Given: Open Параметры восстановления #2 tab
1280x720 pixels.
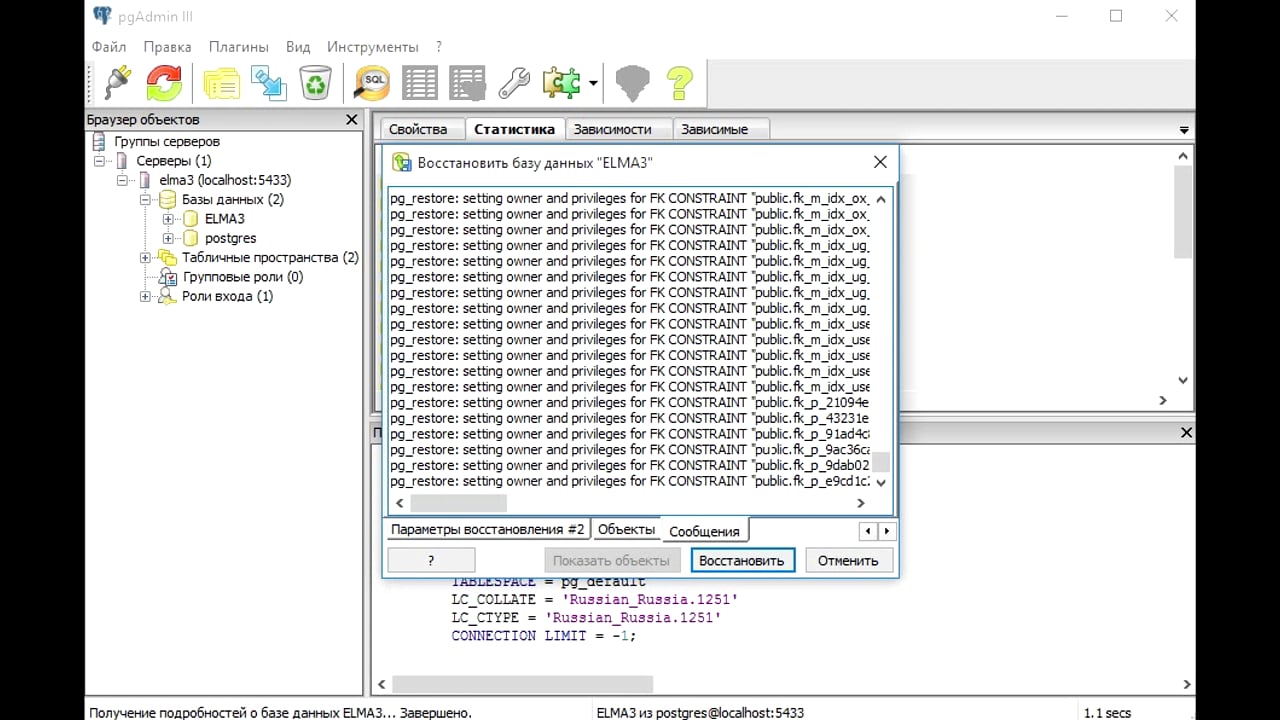Looking at the screenshot, I should [x=487, y=530].
